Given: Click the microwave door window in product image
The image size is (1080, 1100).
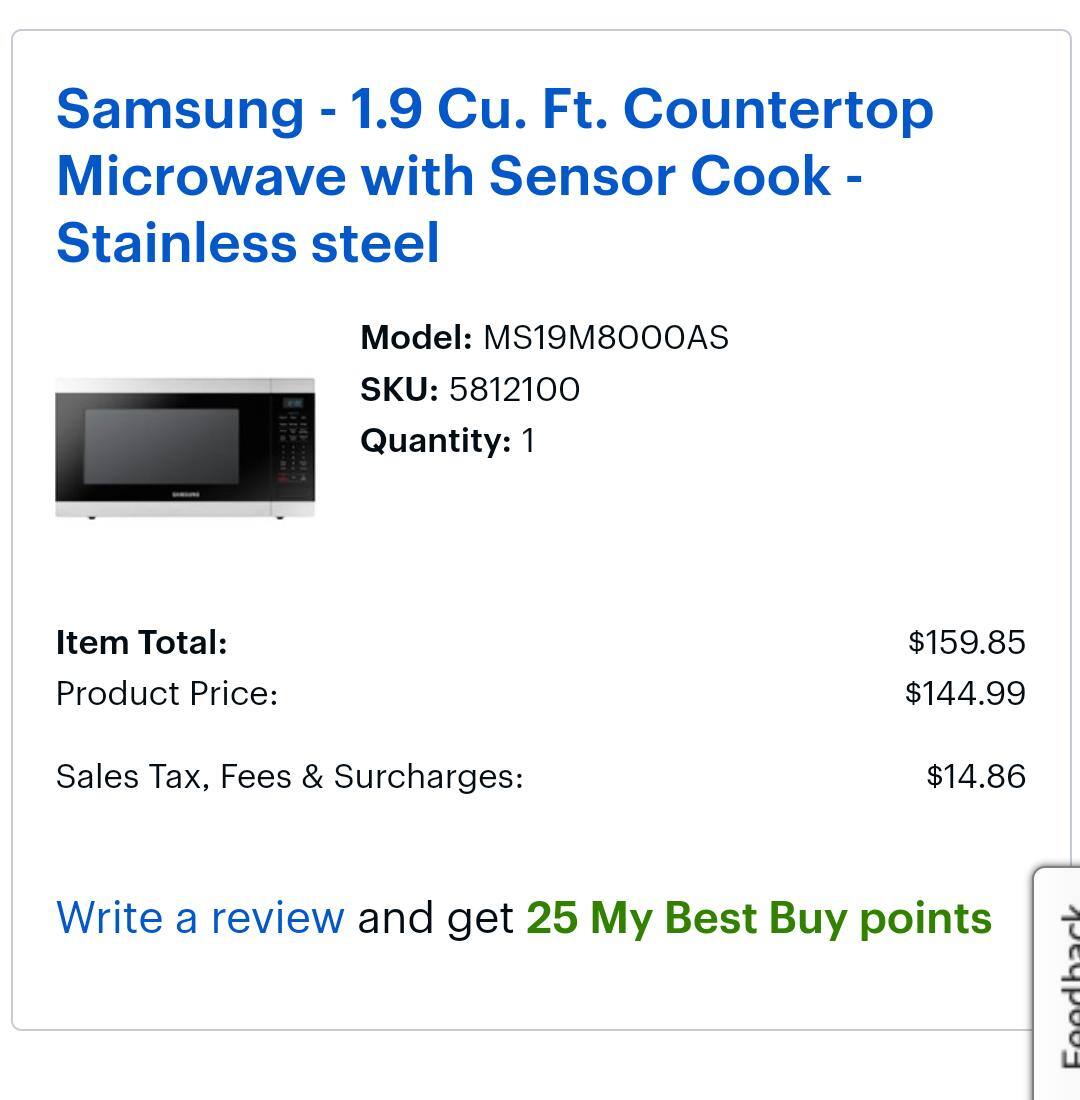Looking at the screenshot, I should (x=162, y=446).
